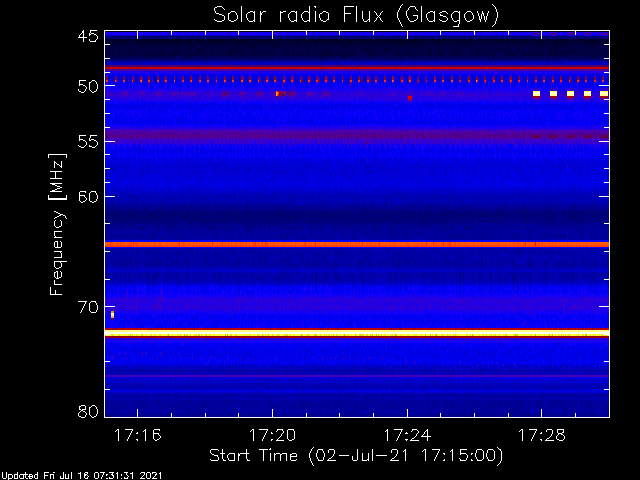Click the 50 frequency axis label
The image size is (640, 480).
click(88, 87)
